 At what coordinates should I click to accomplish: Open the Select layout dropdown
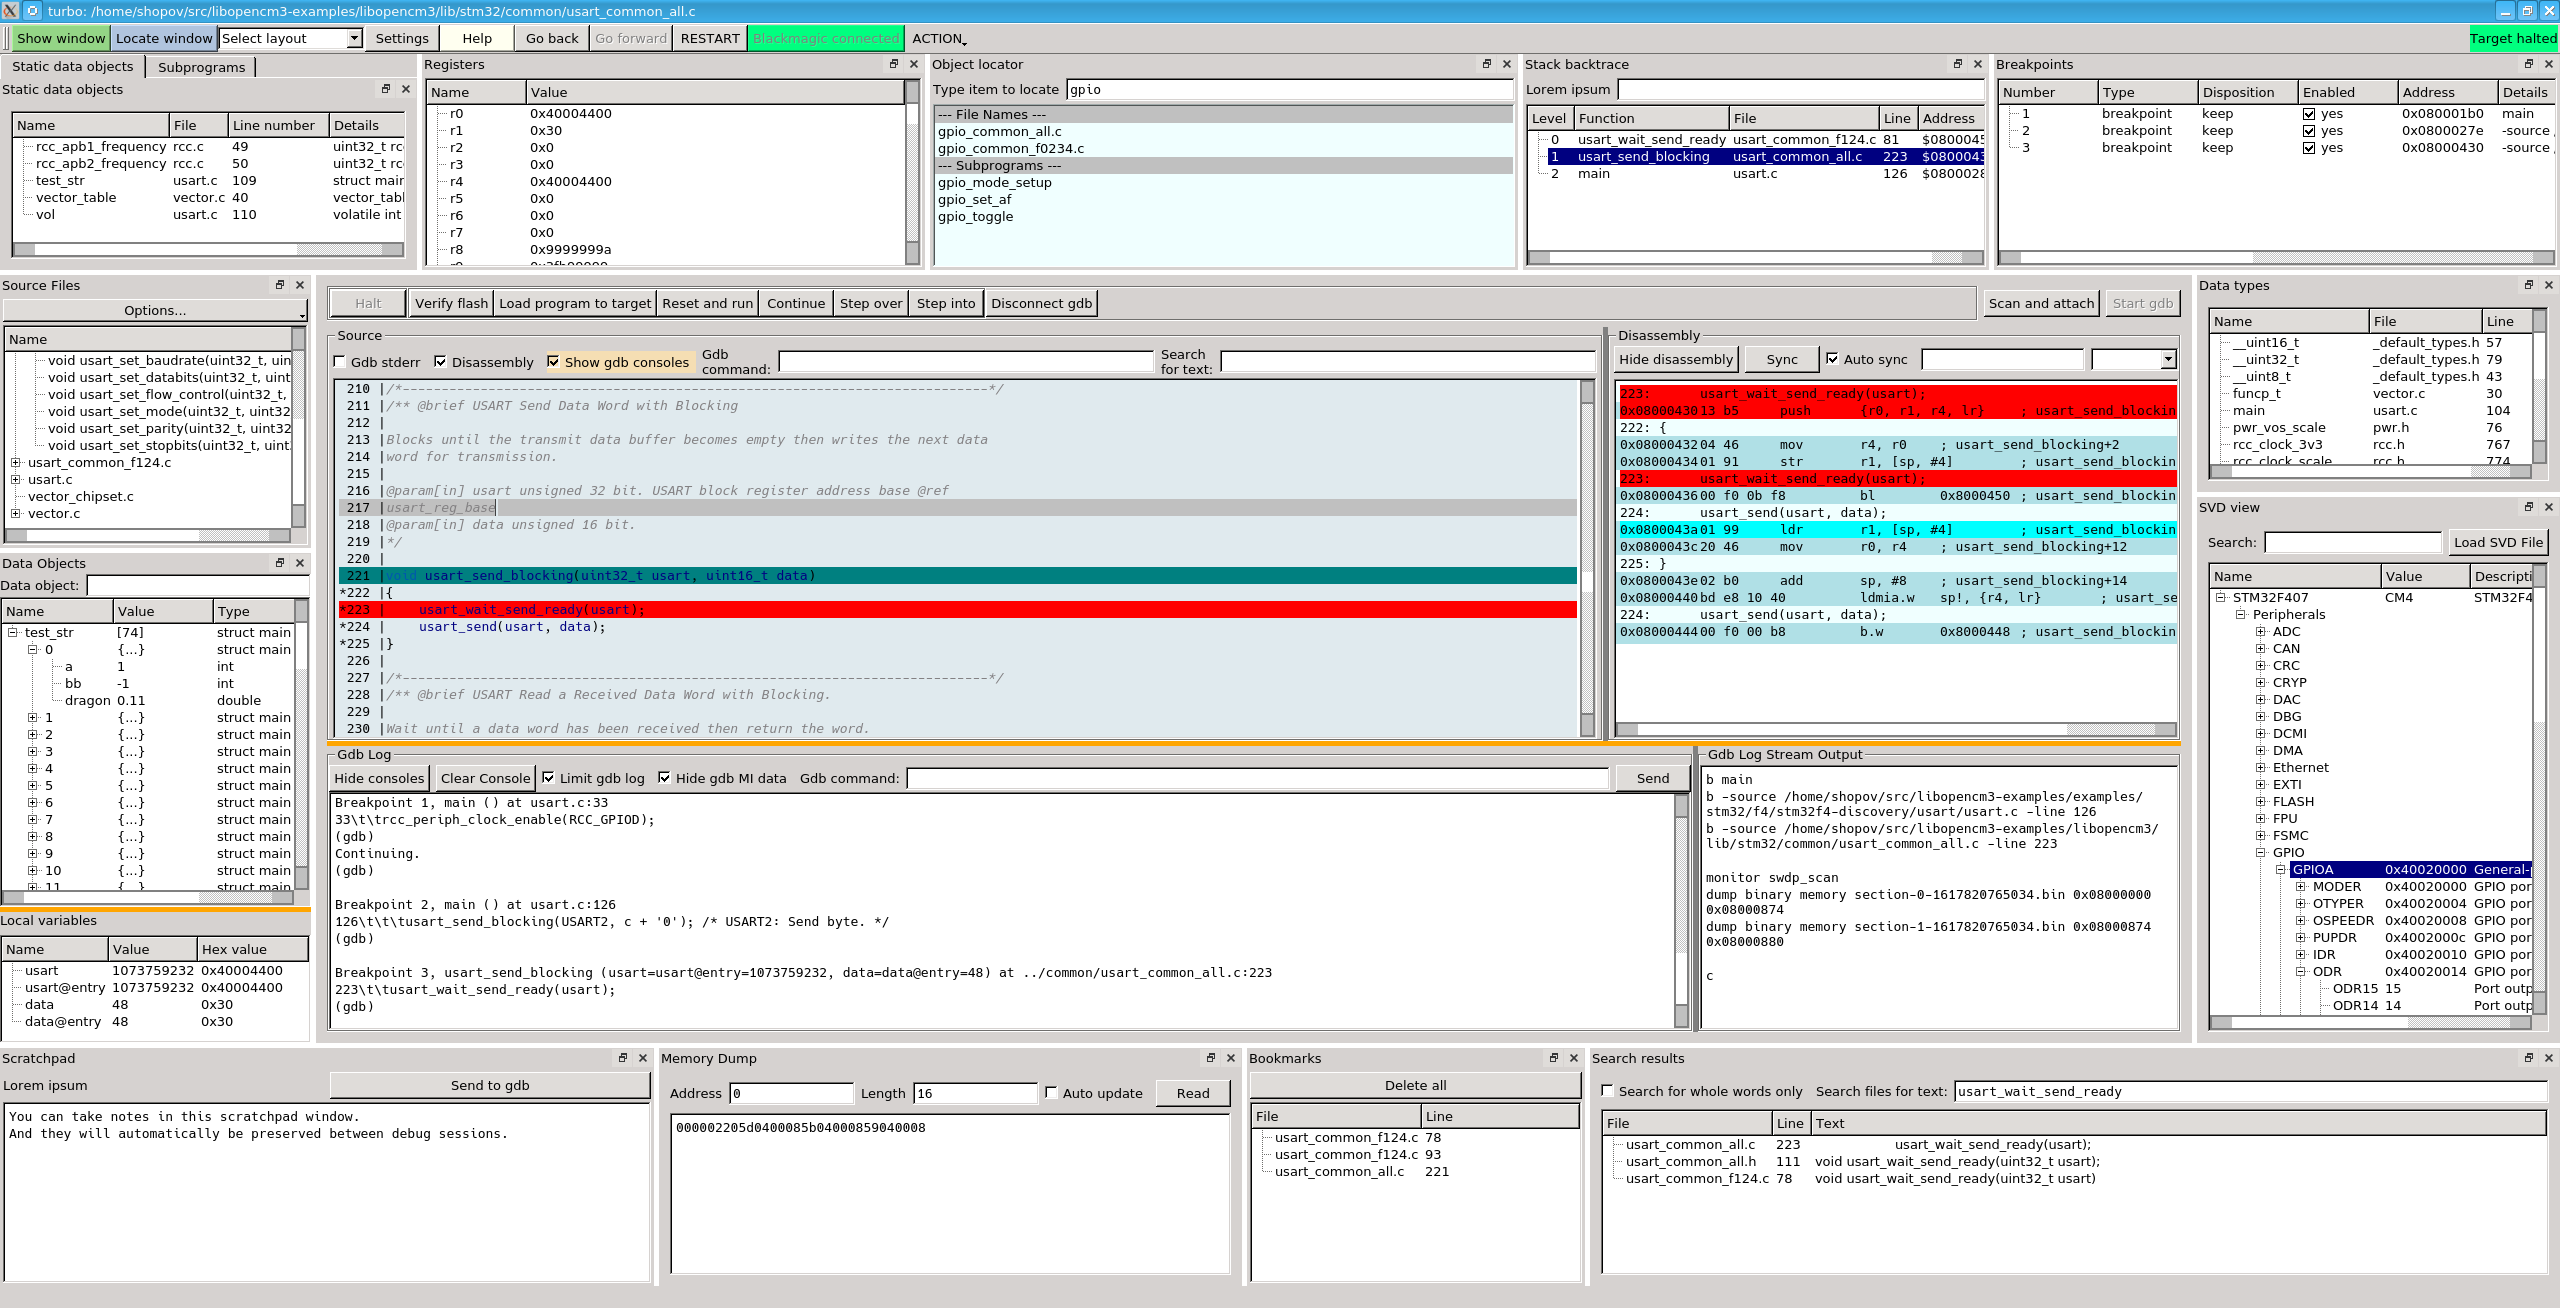point(354,38)
